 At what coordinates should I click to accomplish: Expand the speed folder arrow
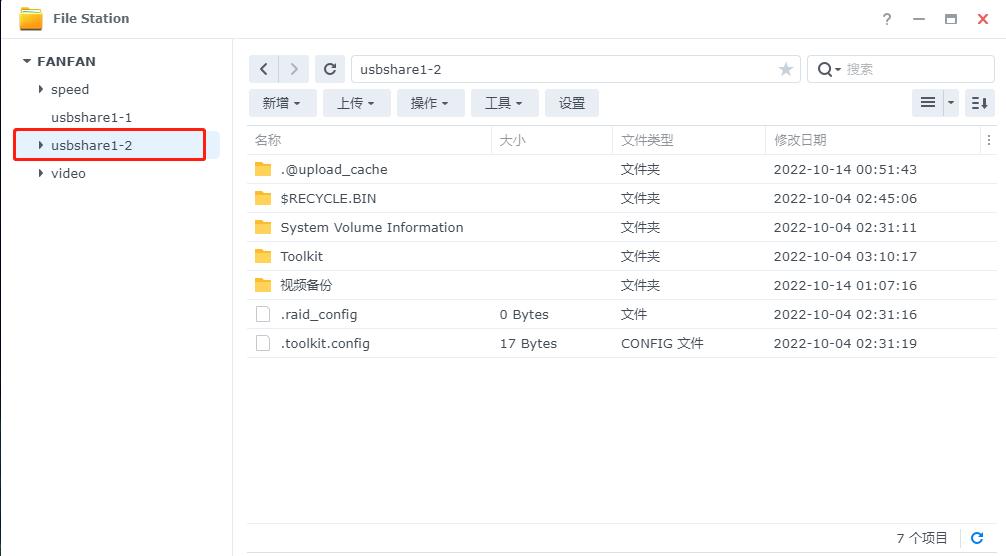tap(40, 89)
